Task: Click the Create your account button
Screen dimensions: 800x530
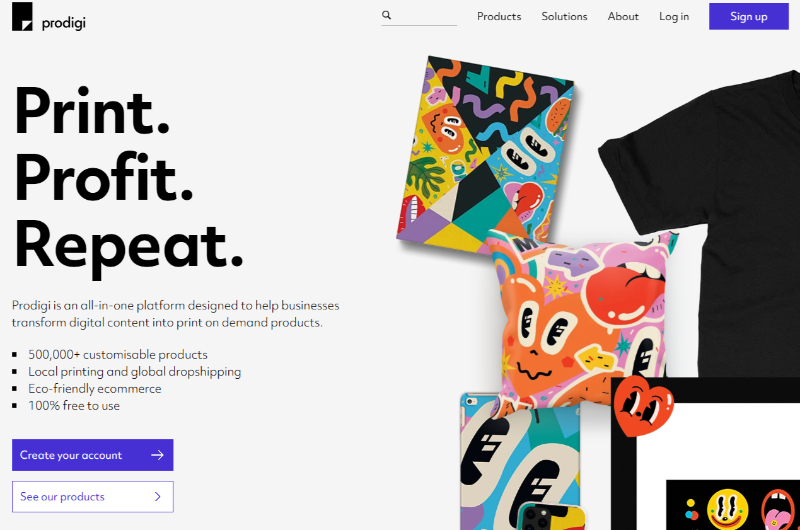Action: pos(93,455)
